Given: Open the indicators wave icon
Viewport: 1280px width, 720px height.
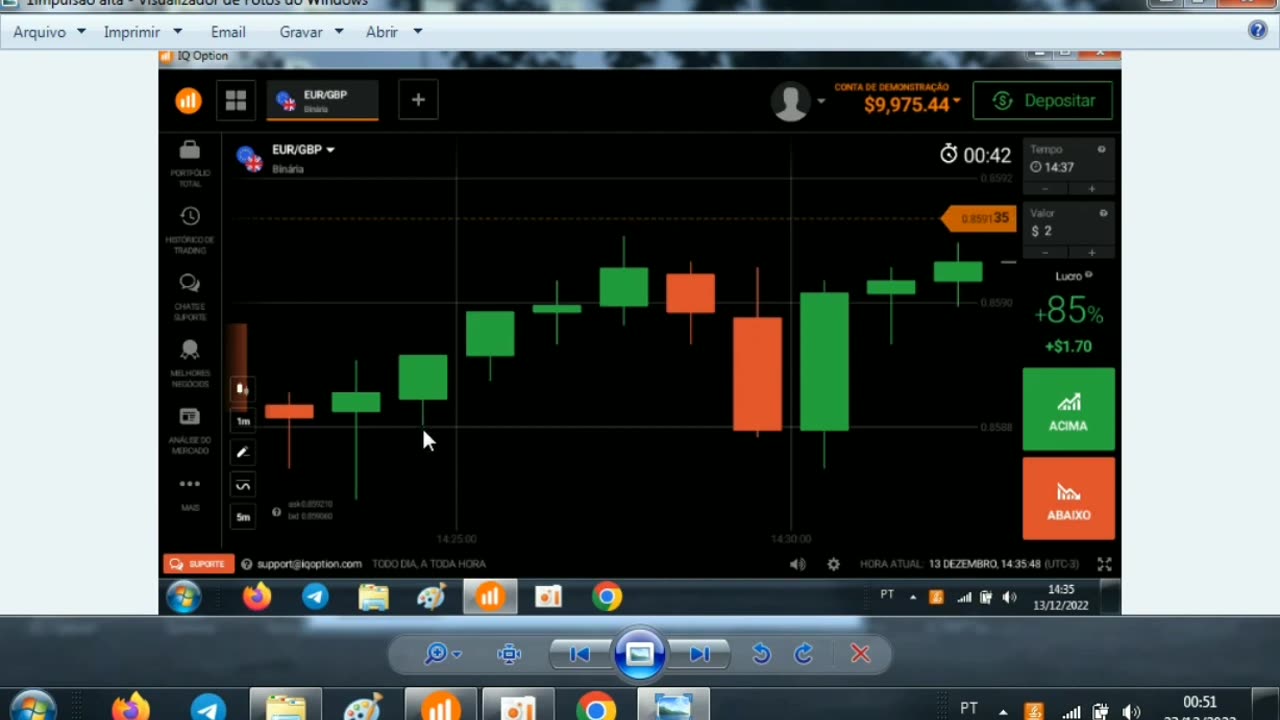Looking at the screenshot, I should (x=242, y=485).
